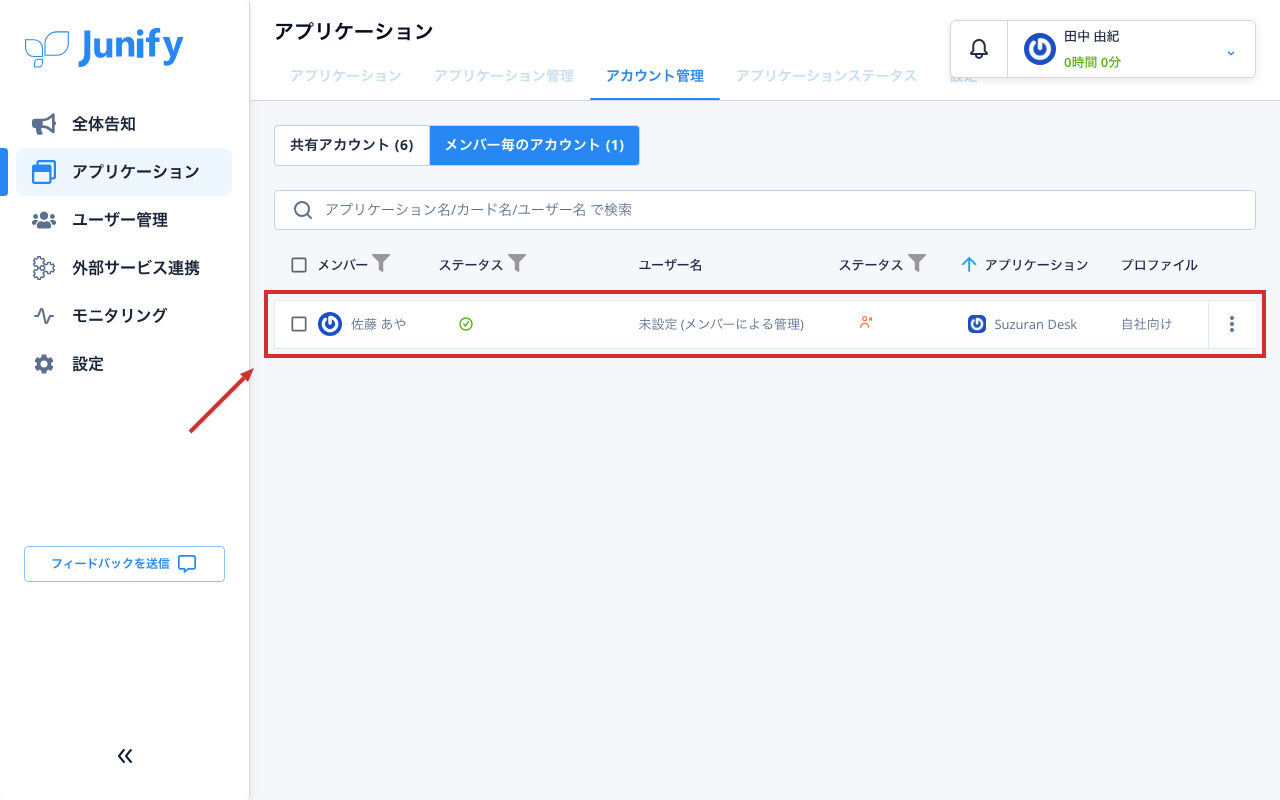Collapse the sidebar with double chevron

pos(125,756)
